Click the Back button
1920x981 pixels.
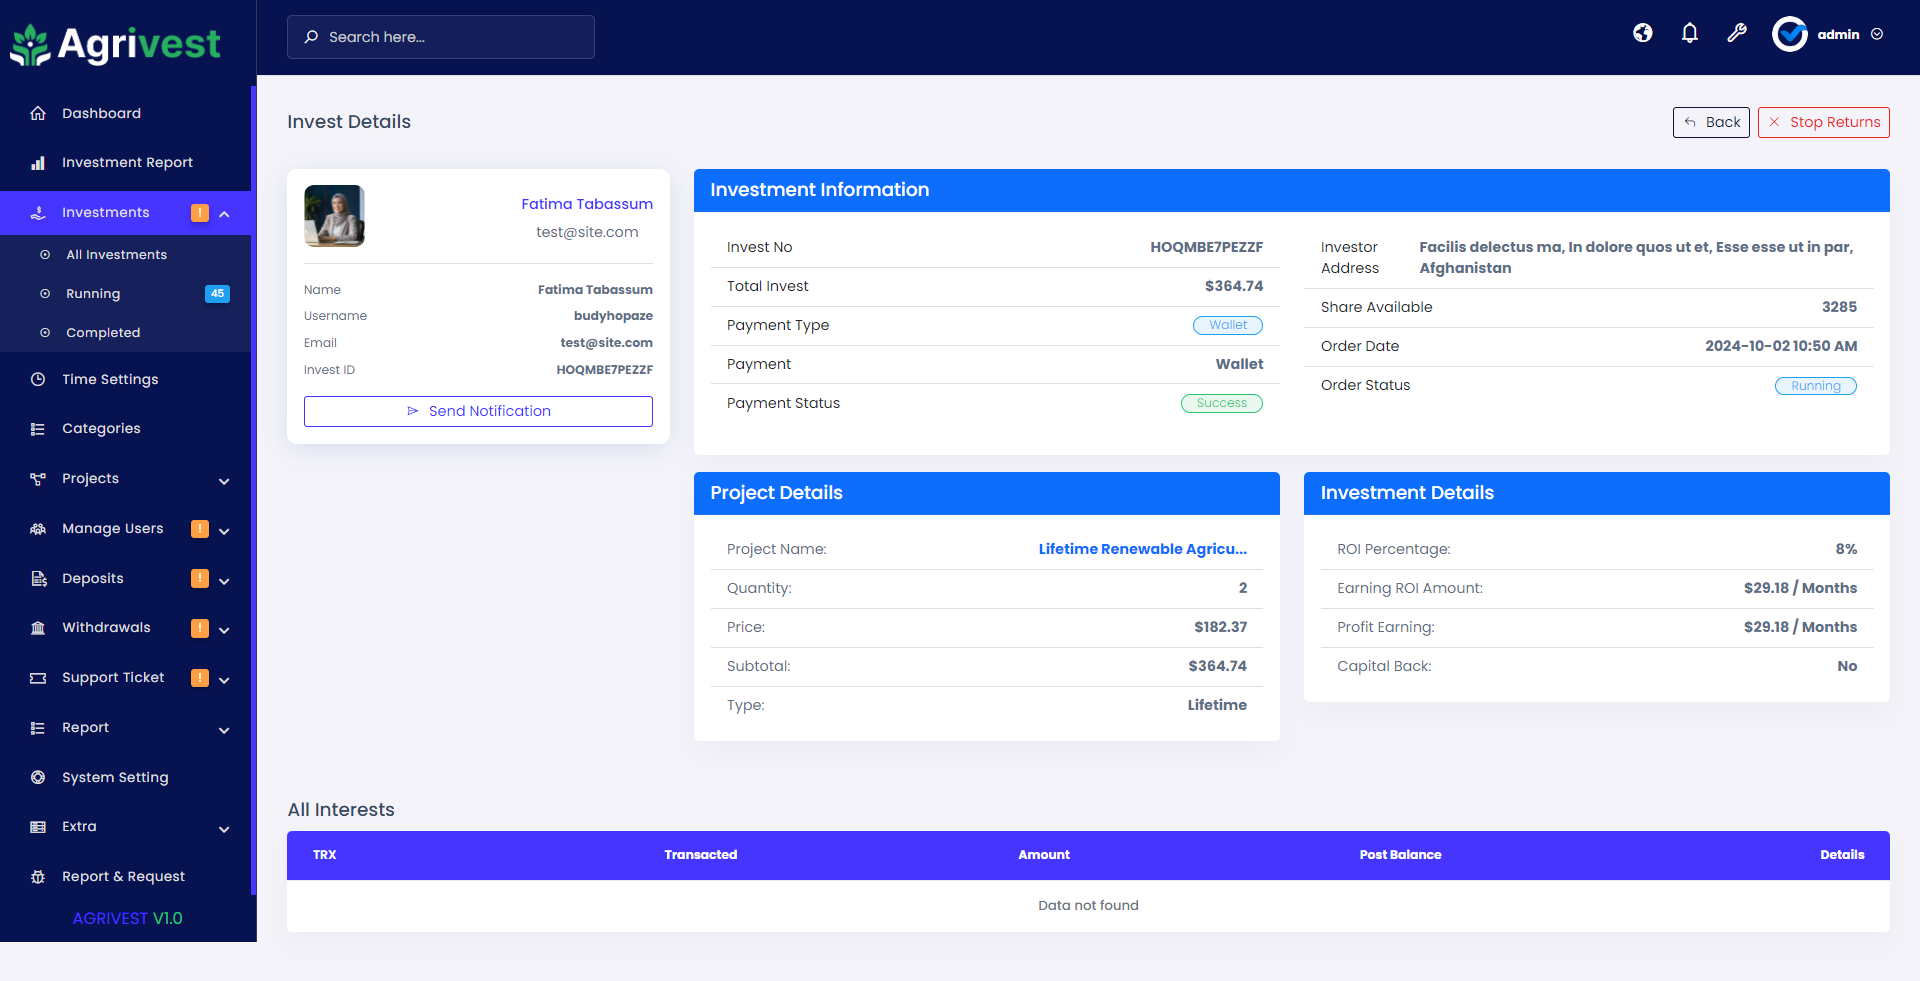tap(1711, 122)
